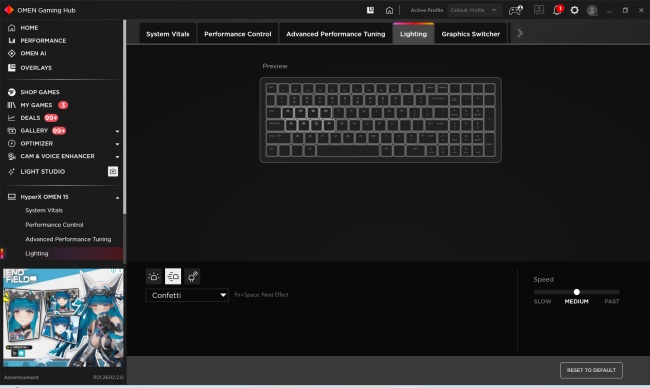Select Performance Control under HyperX OMEN 15
650x388 pixels.
(x=54, y=225)
